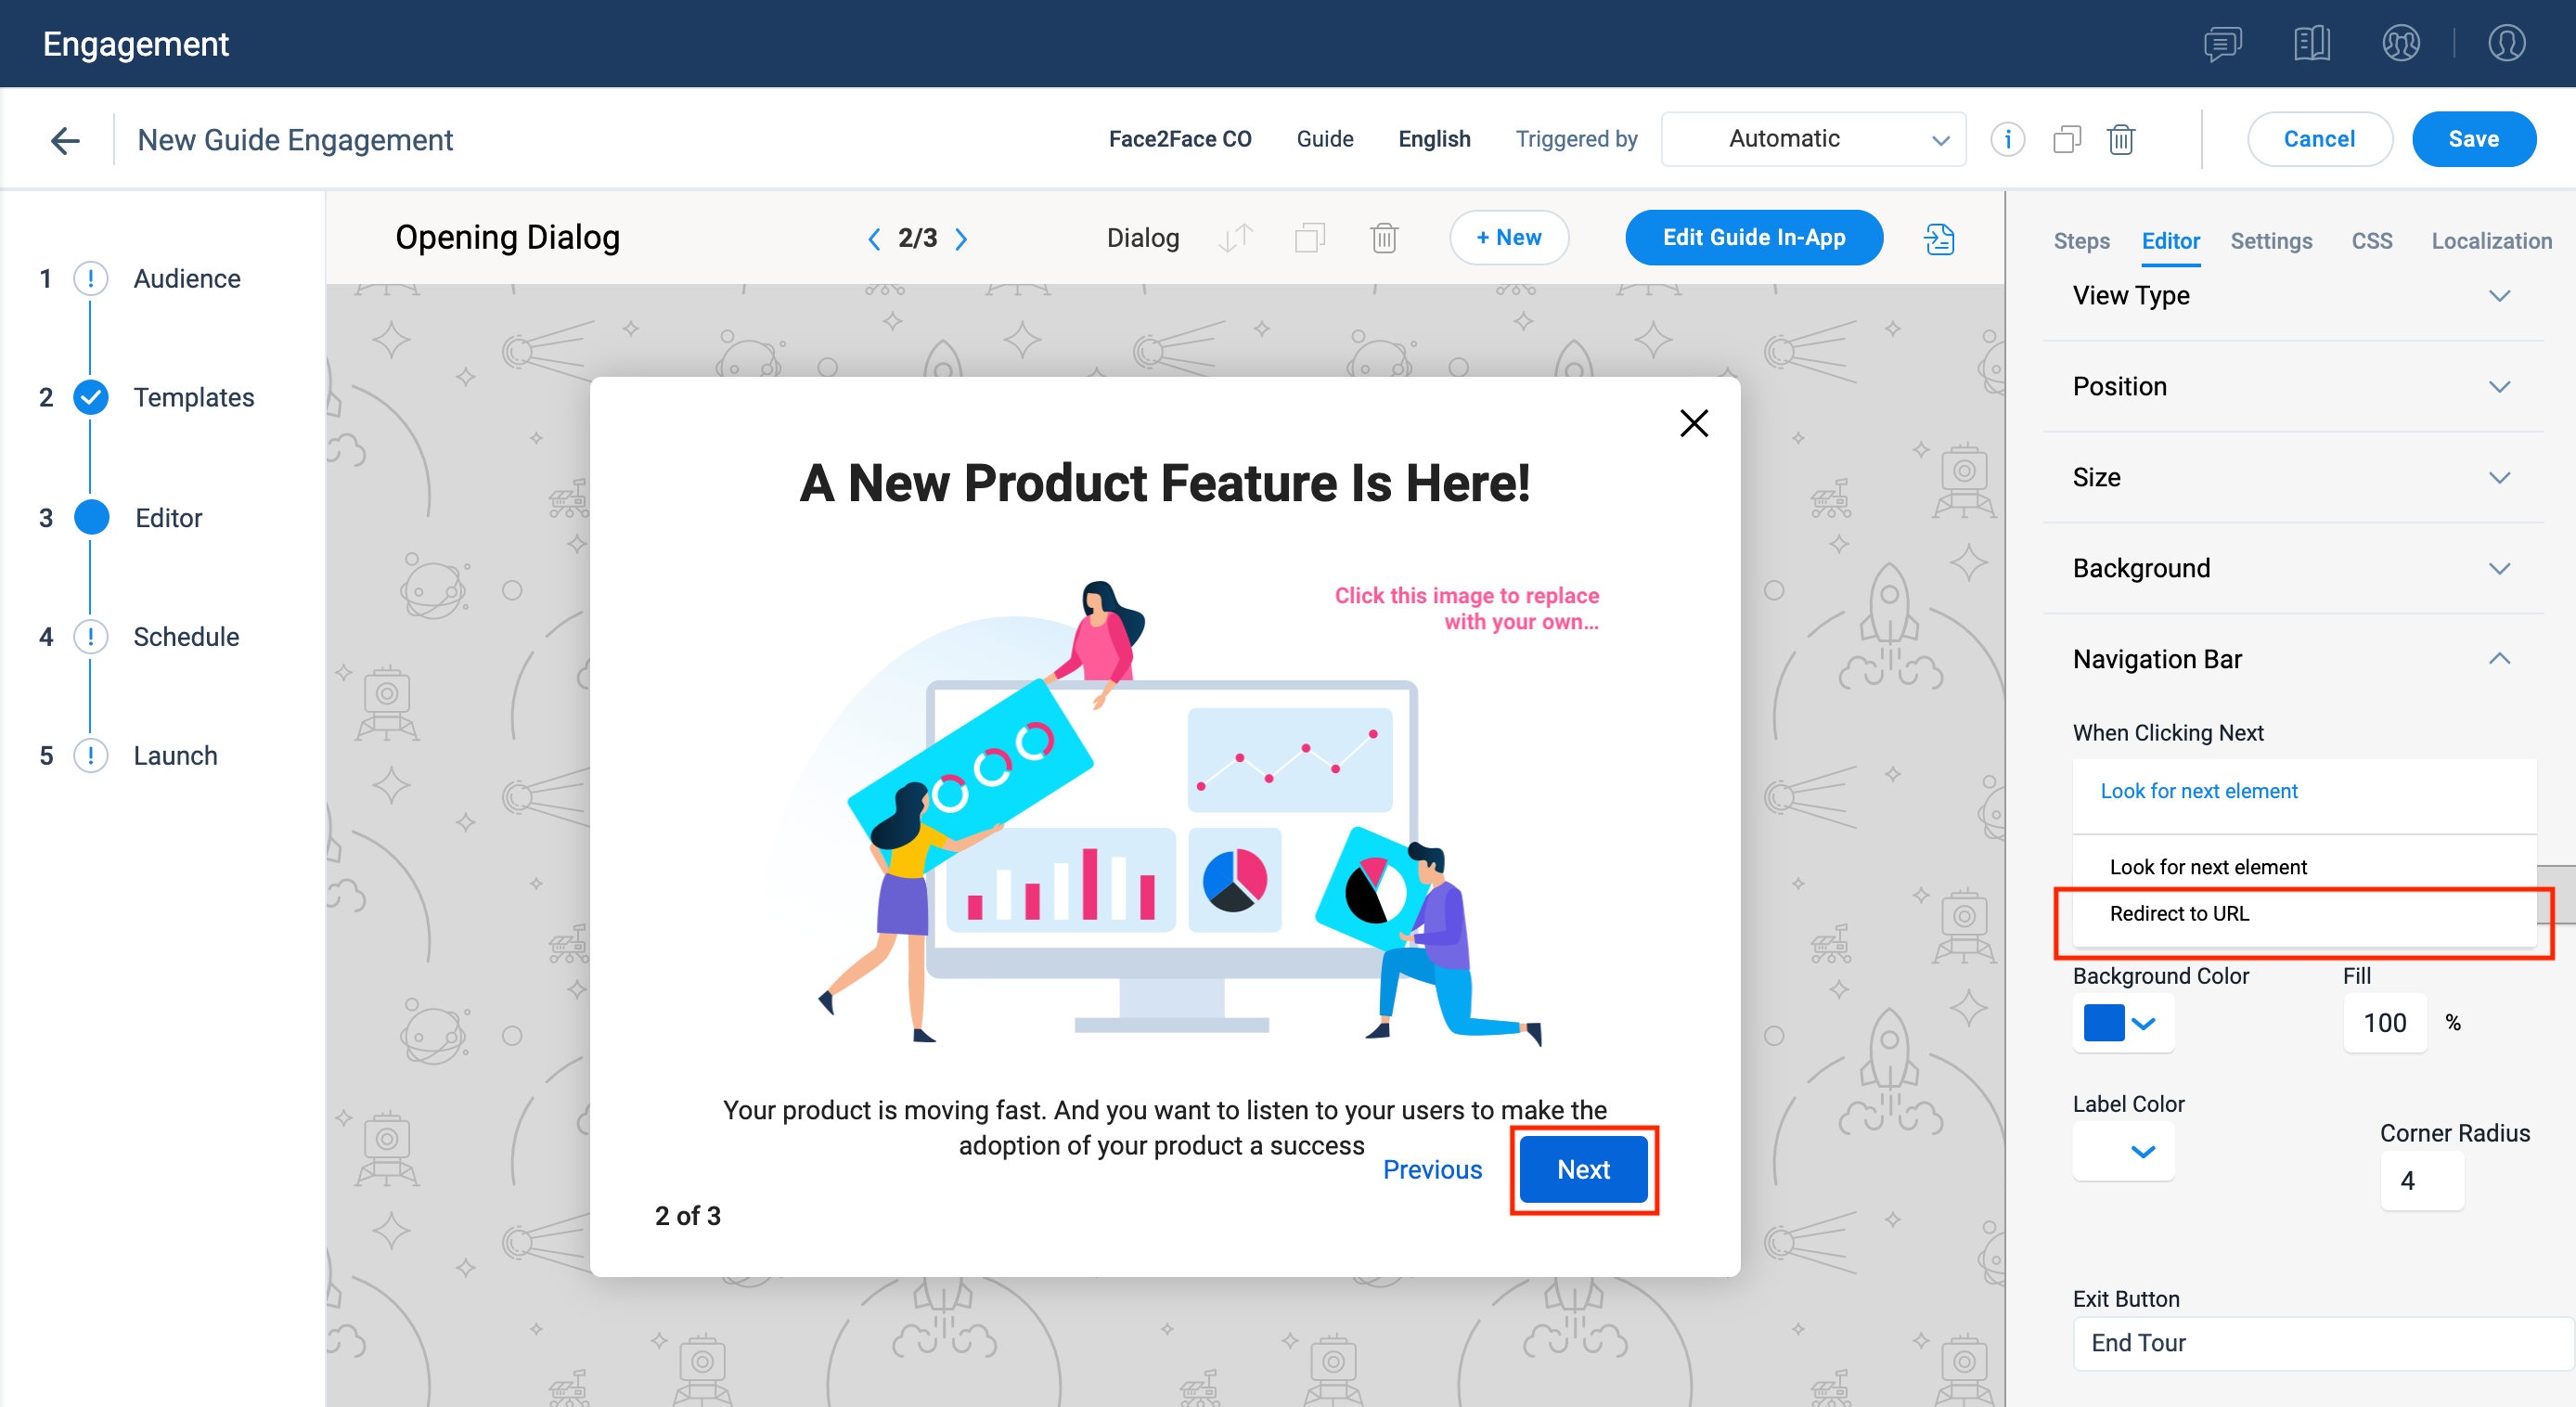
Task: Open the chat messages icon in header
Action: 2222,44
